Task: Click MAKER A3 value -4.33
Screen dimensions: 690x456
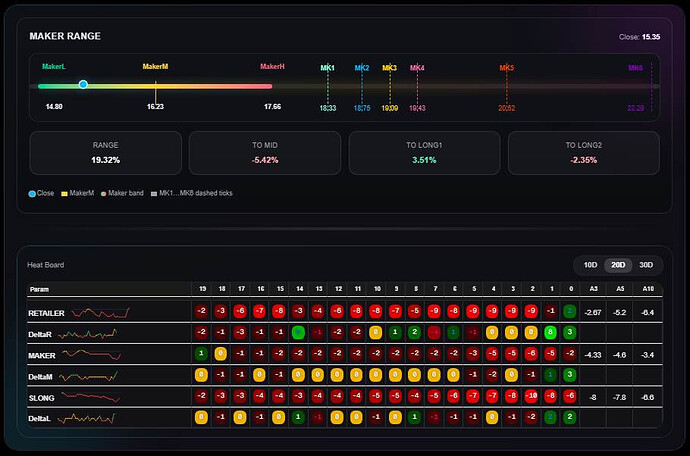Action: [x=593, y=355]
